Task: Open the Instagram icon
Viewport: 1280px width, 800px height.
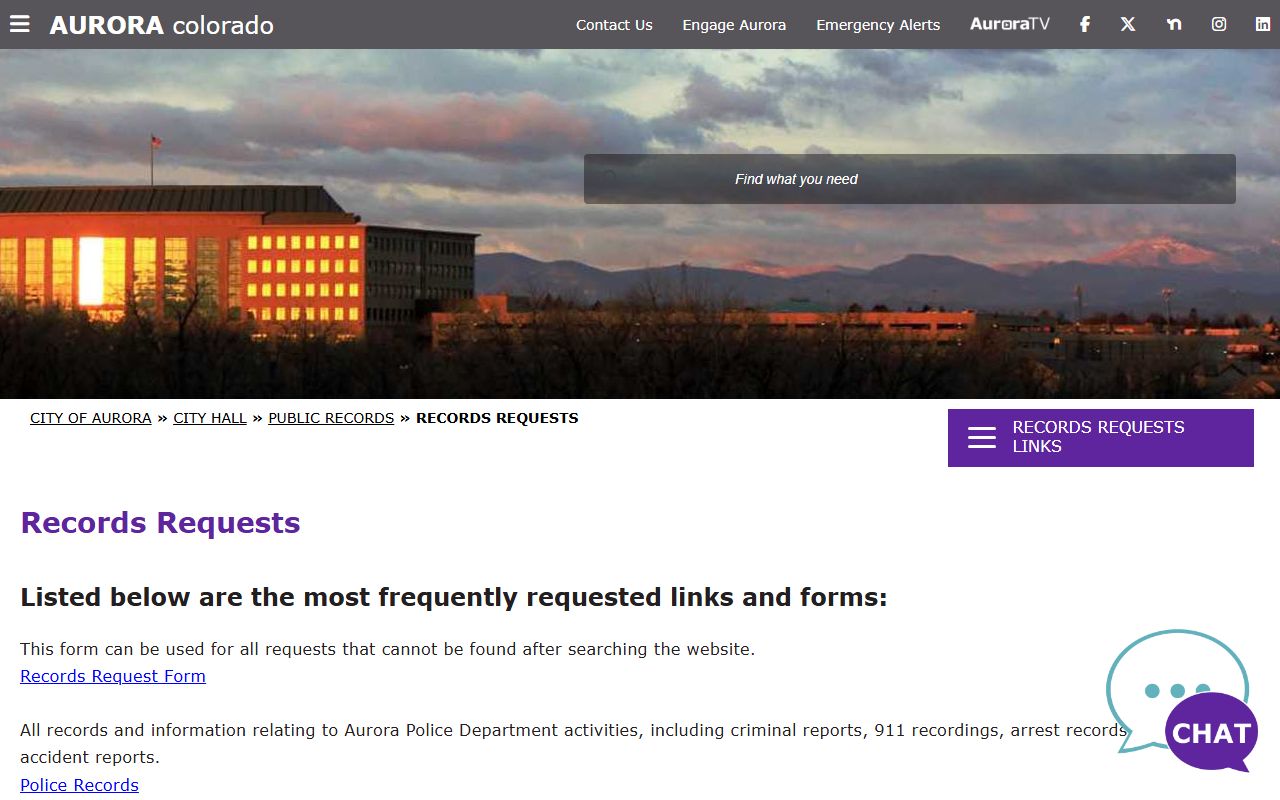Action: pos(1219,24)
